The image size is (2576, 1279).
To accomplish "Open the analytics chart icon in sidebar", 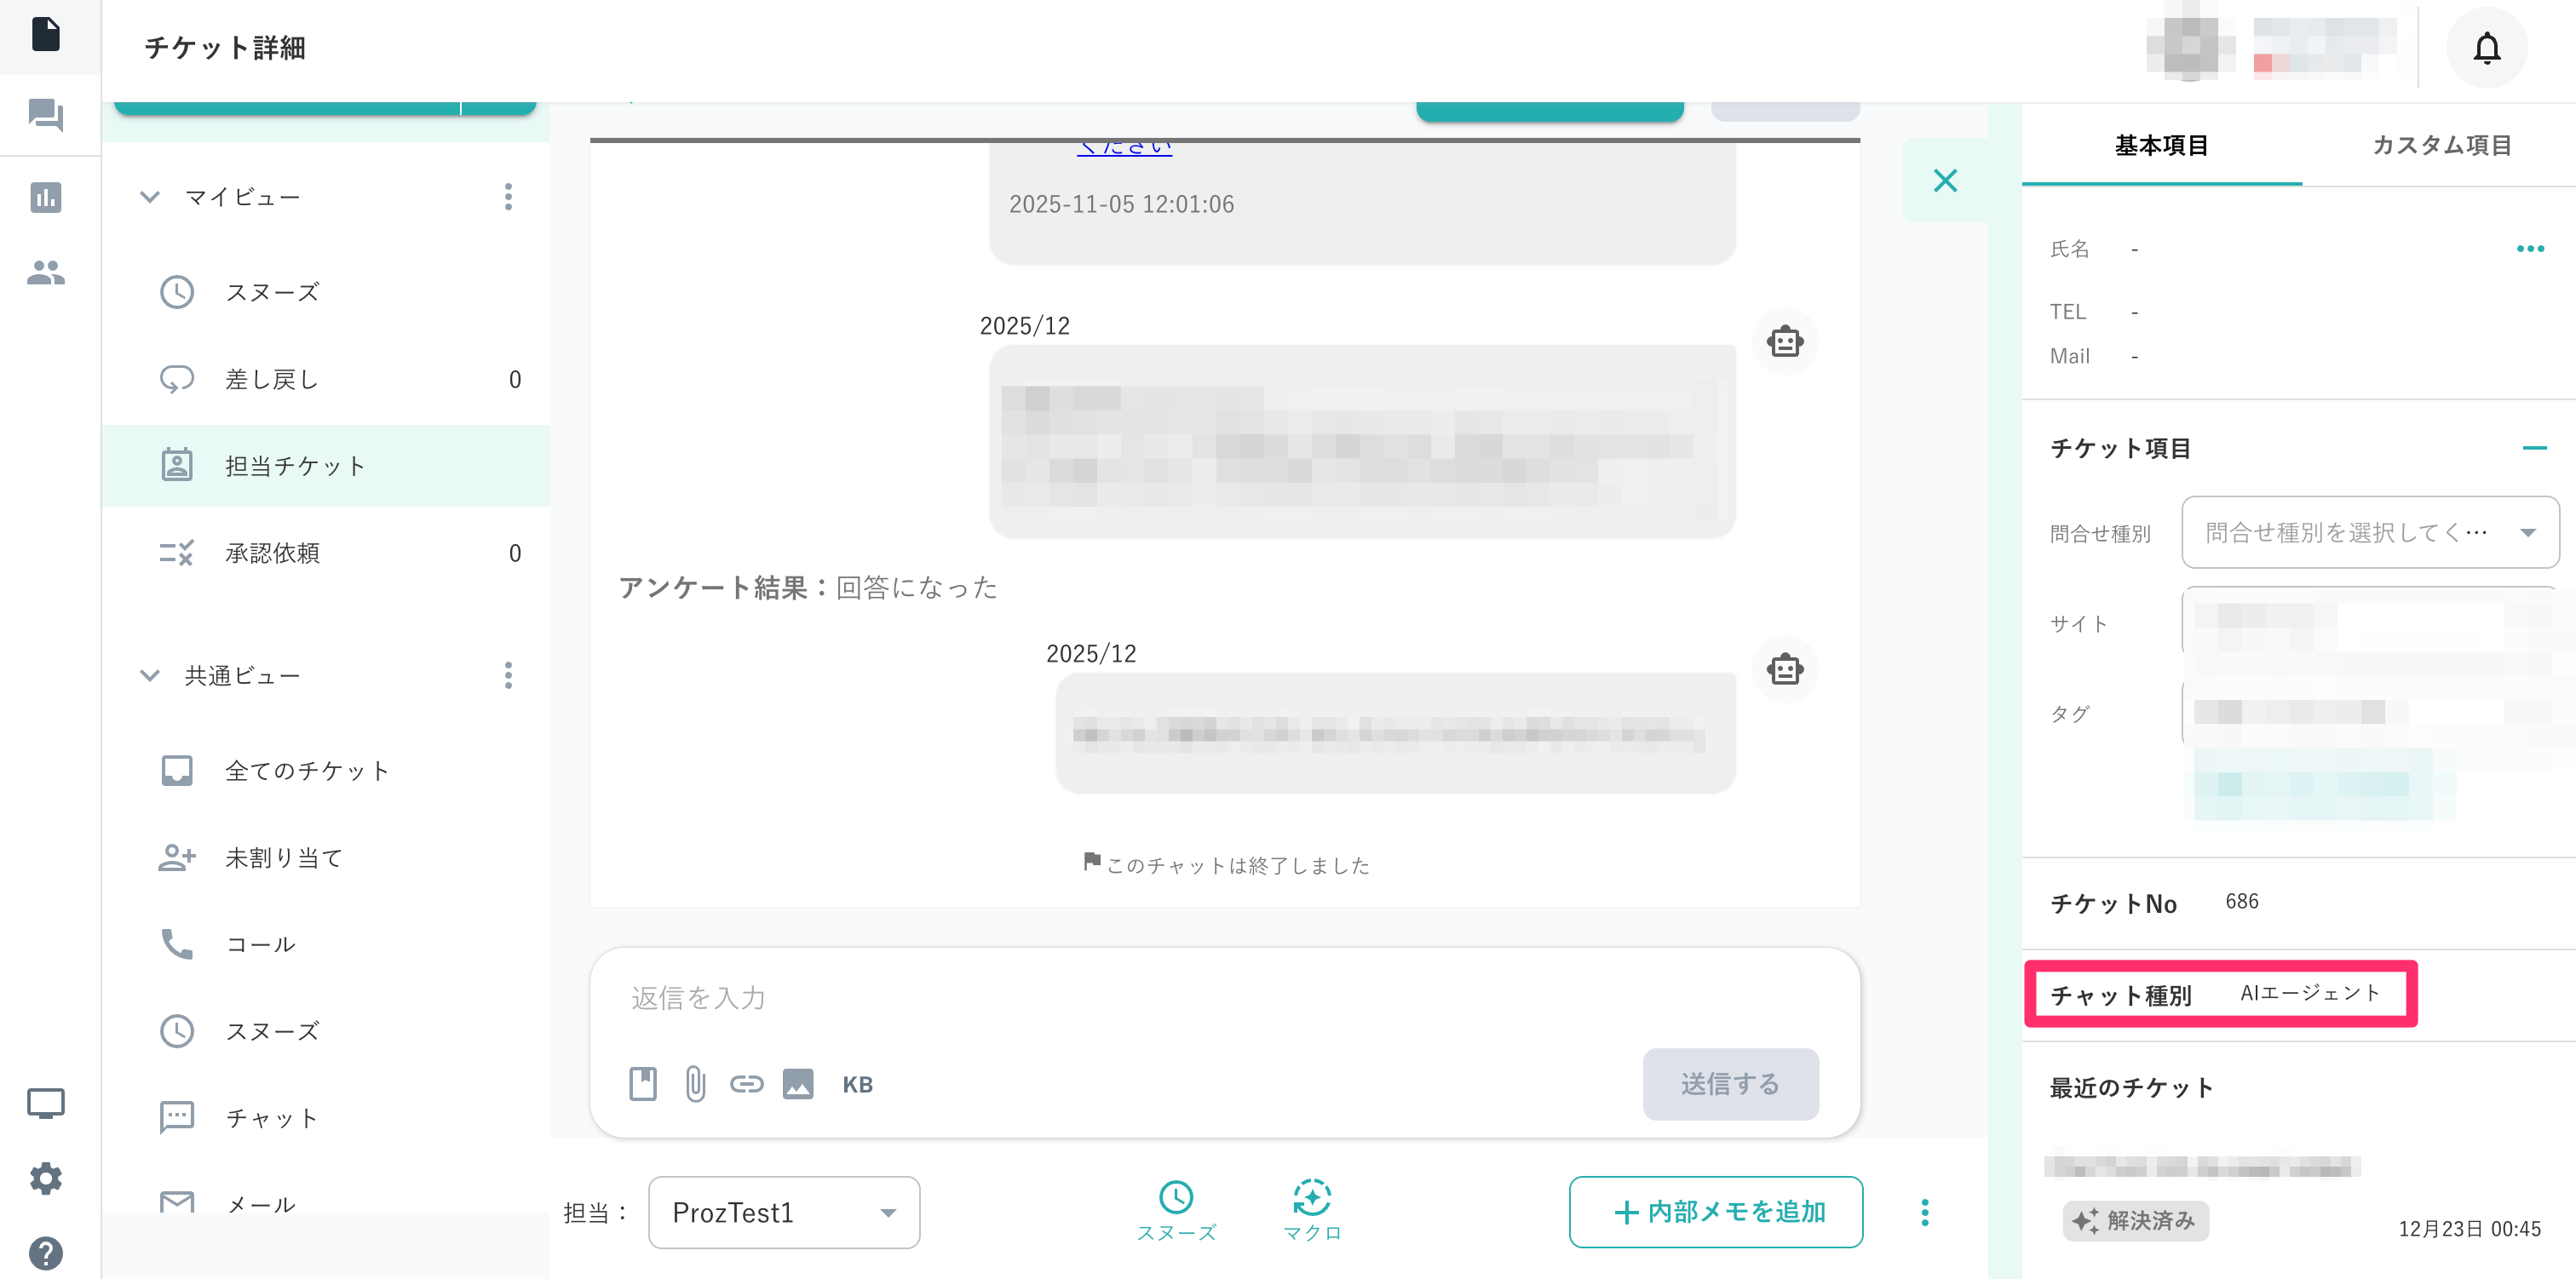I will point(46,197).
